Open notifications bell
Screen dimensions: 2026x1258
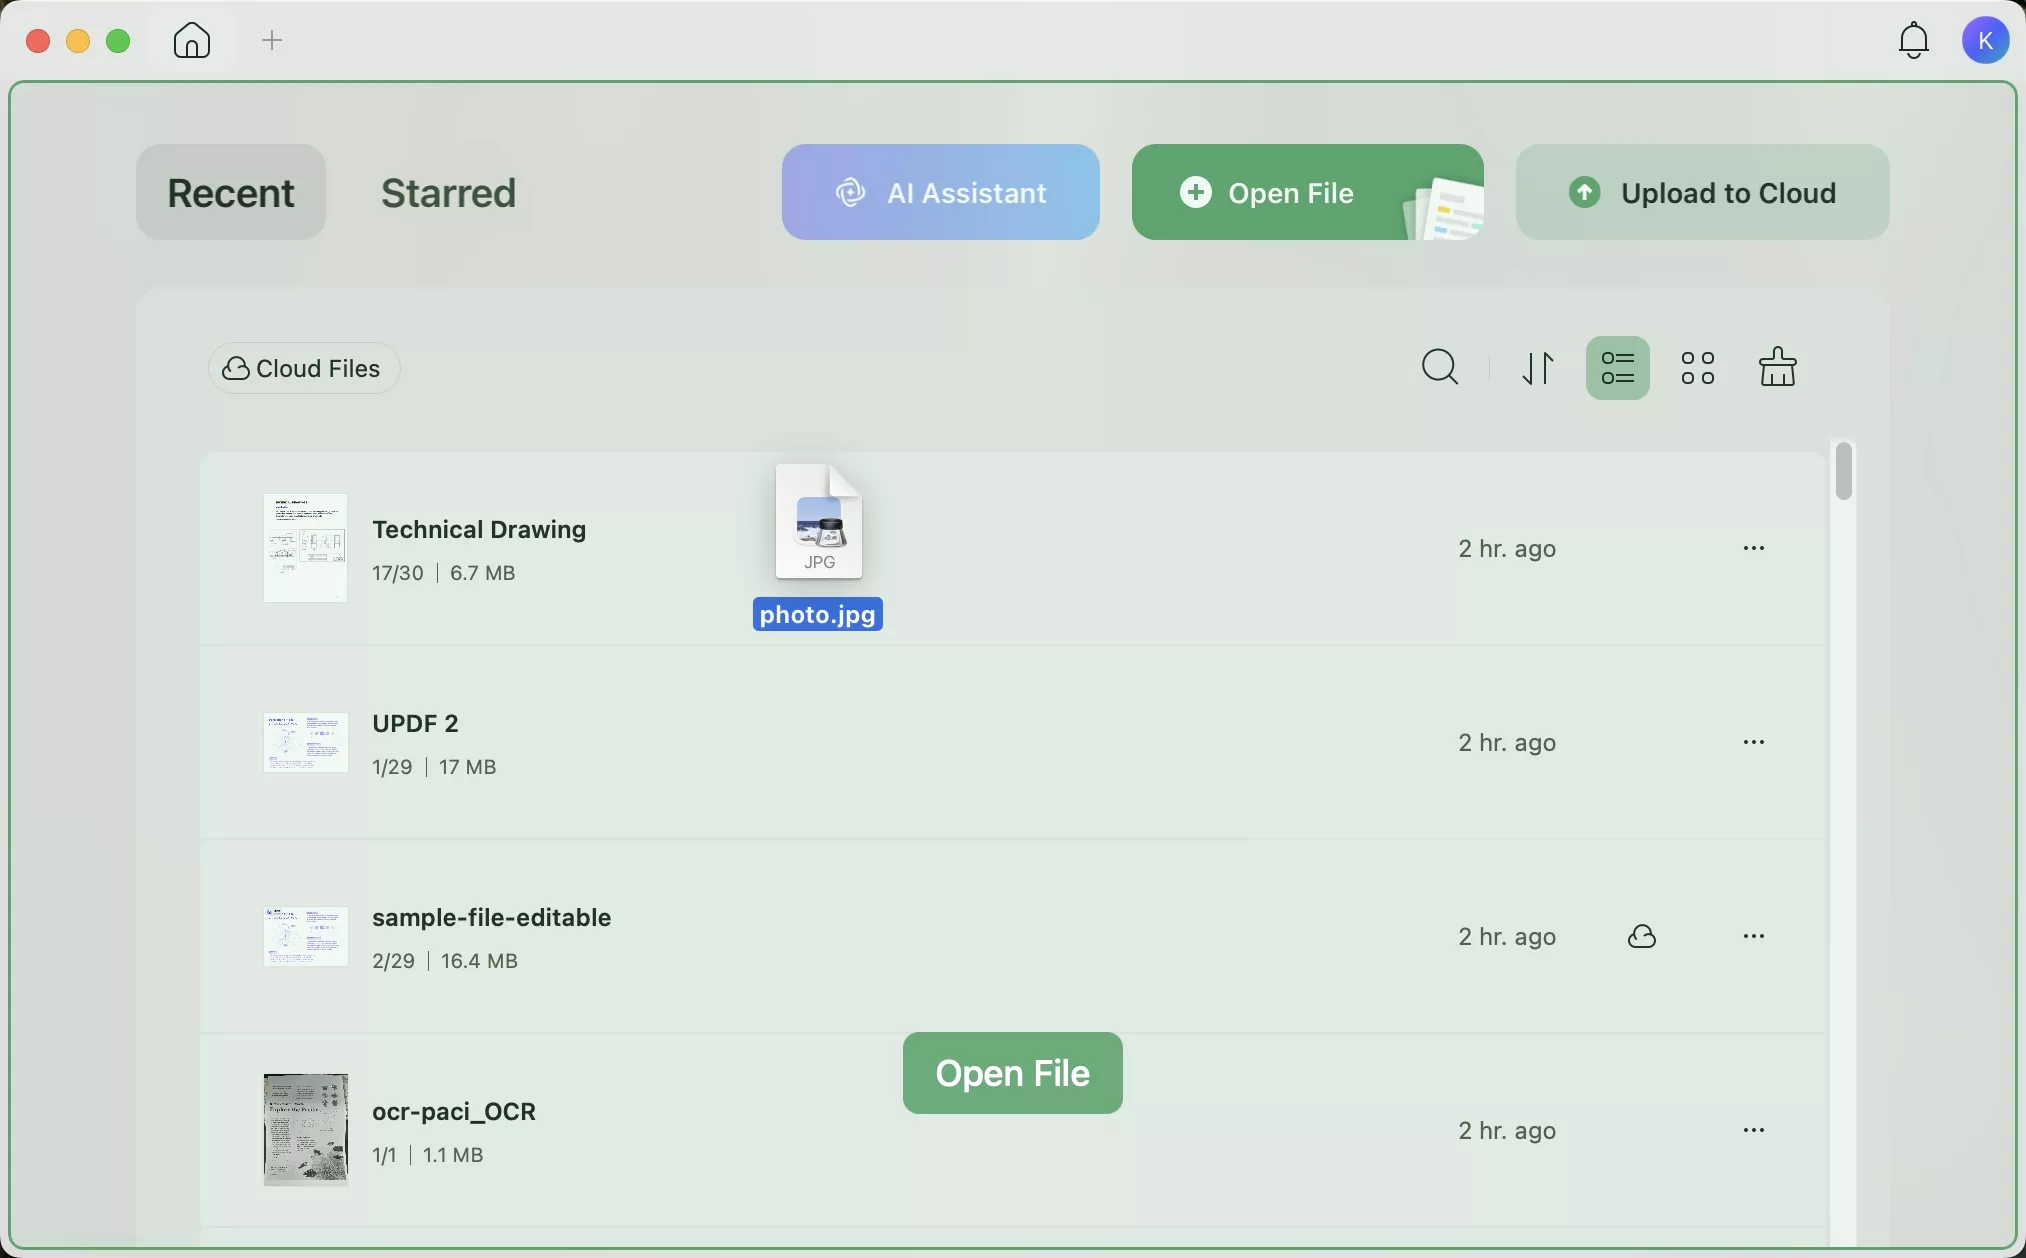tap(1914, 41)
